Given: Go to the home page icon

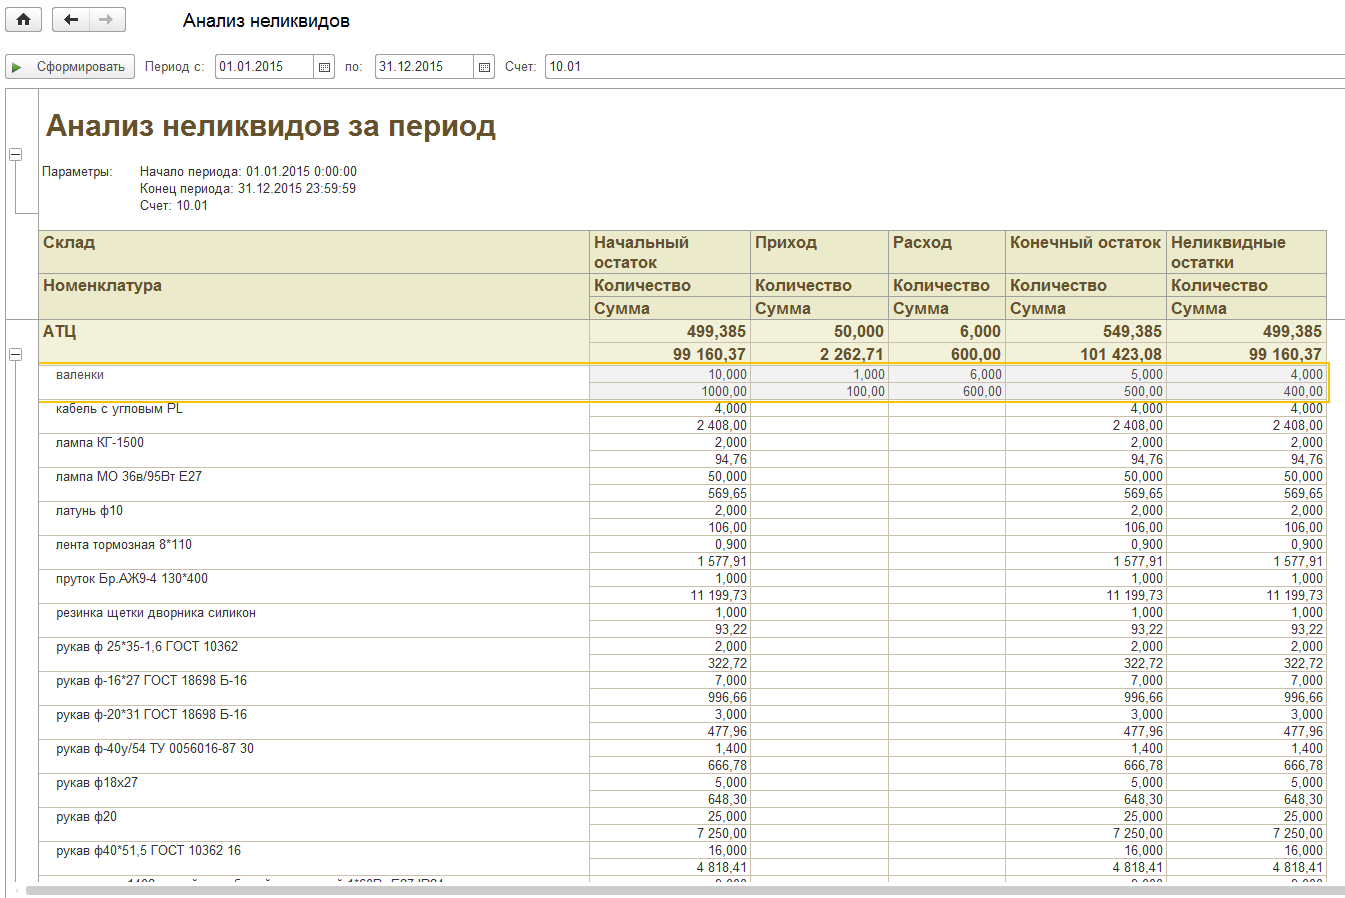Looking at the screenshot, I should click(x=23, y=19).
